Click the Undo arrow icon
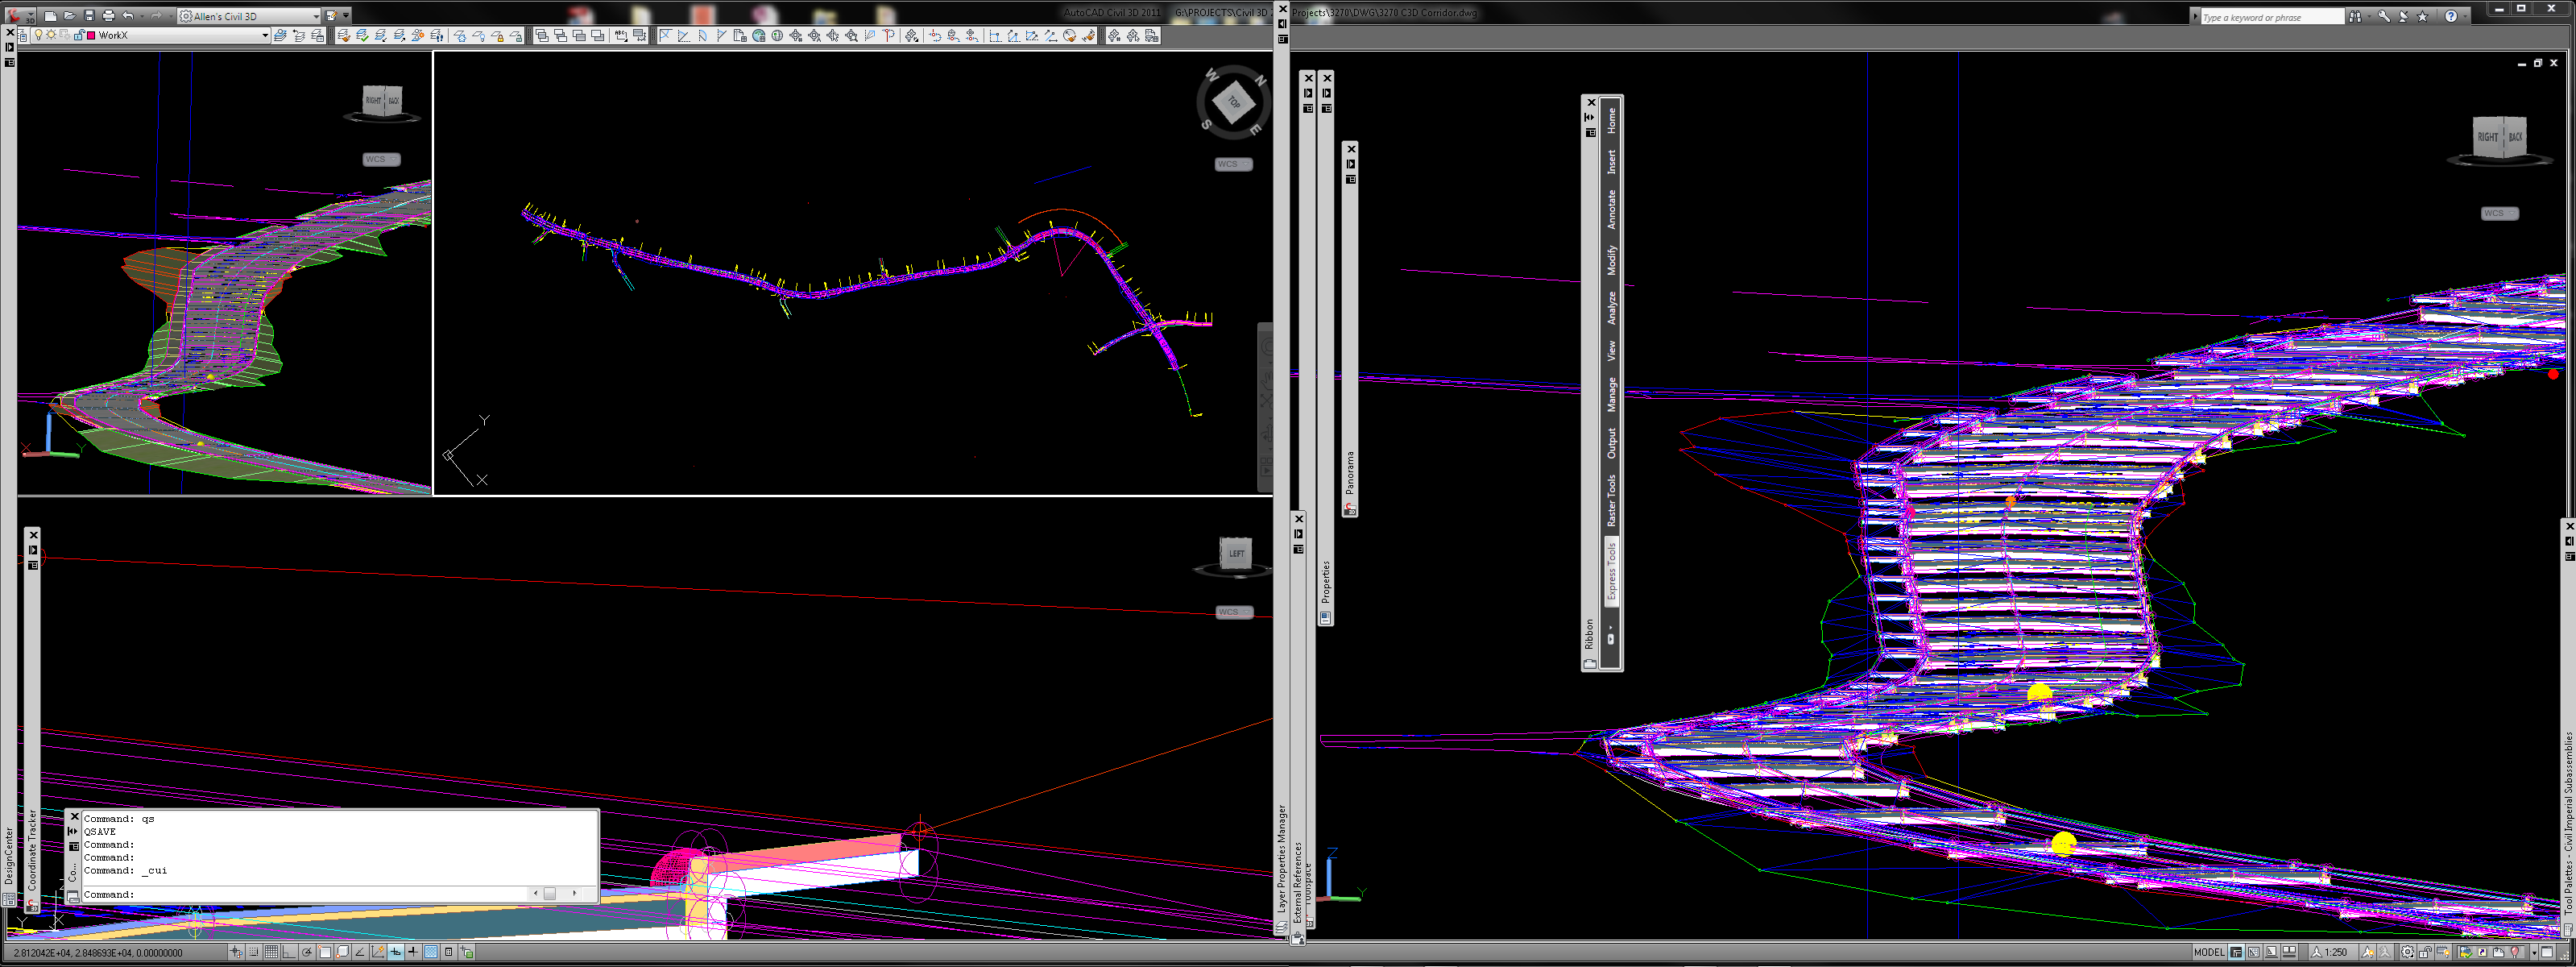The width and height of the screenshot is (2576, 967). tap(128, 16)
